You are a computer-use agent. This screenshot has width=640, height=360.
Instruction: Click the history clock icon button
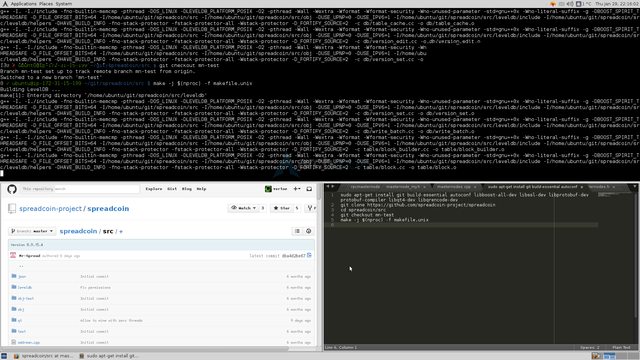309,231
